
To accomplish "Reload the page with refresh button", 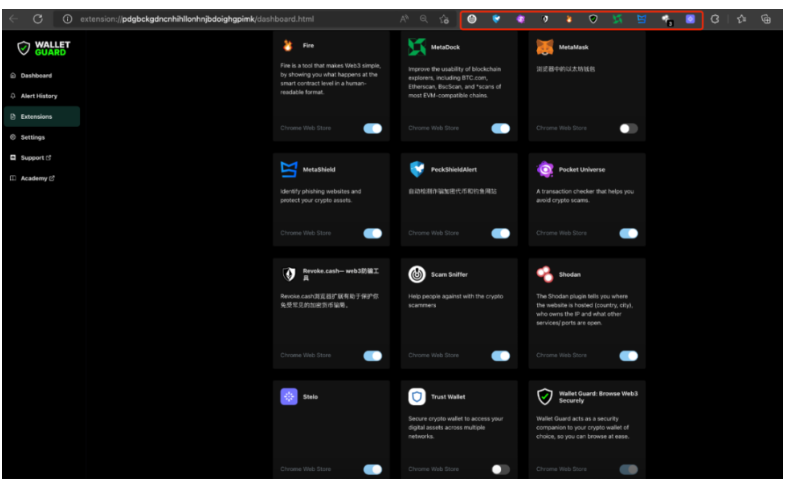I will click(x=38, y=19).
